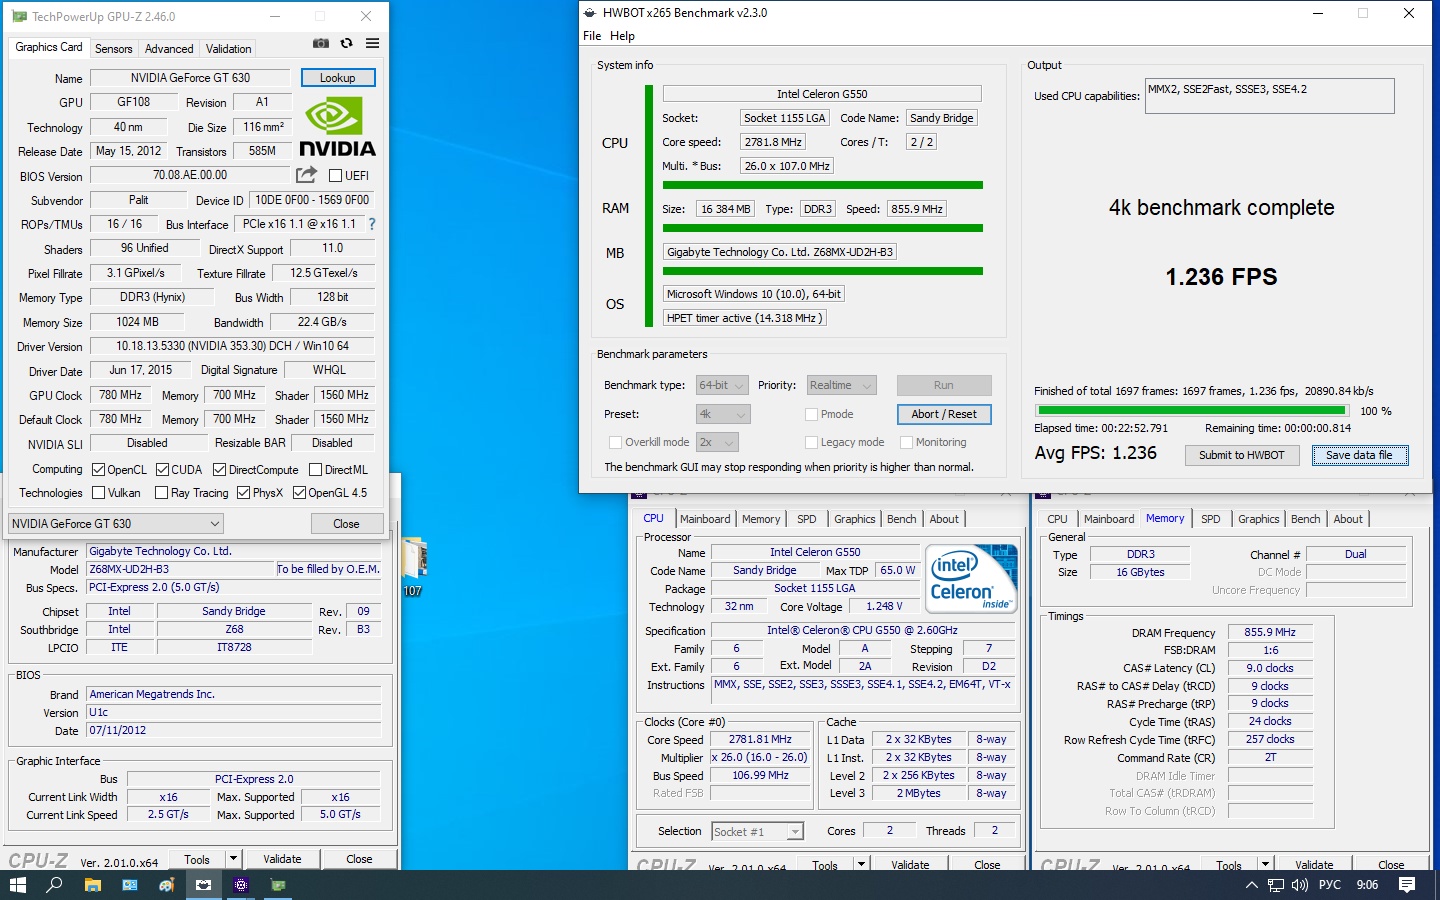Take a GPU-Z screenshot with the camera icon
1440x900 pixels.
(321, 44)
